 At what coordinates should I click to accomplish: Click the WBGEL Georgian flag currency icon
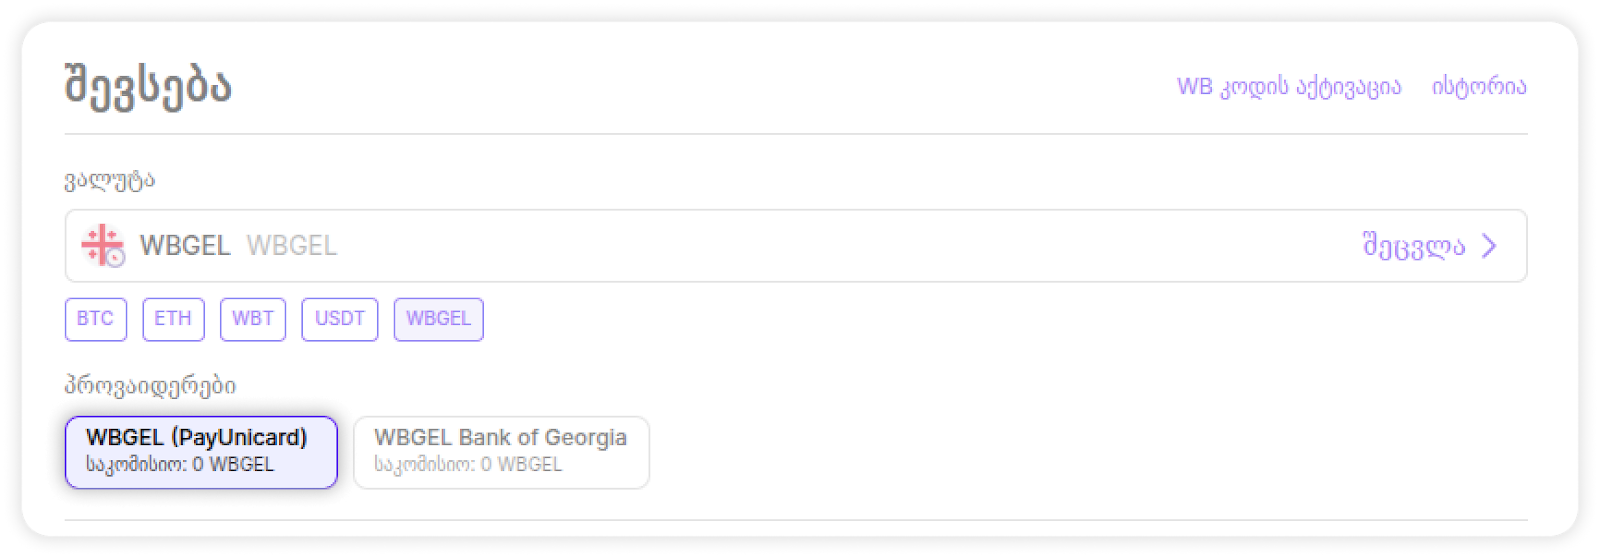pyautogui.click(x=102, y=245)
